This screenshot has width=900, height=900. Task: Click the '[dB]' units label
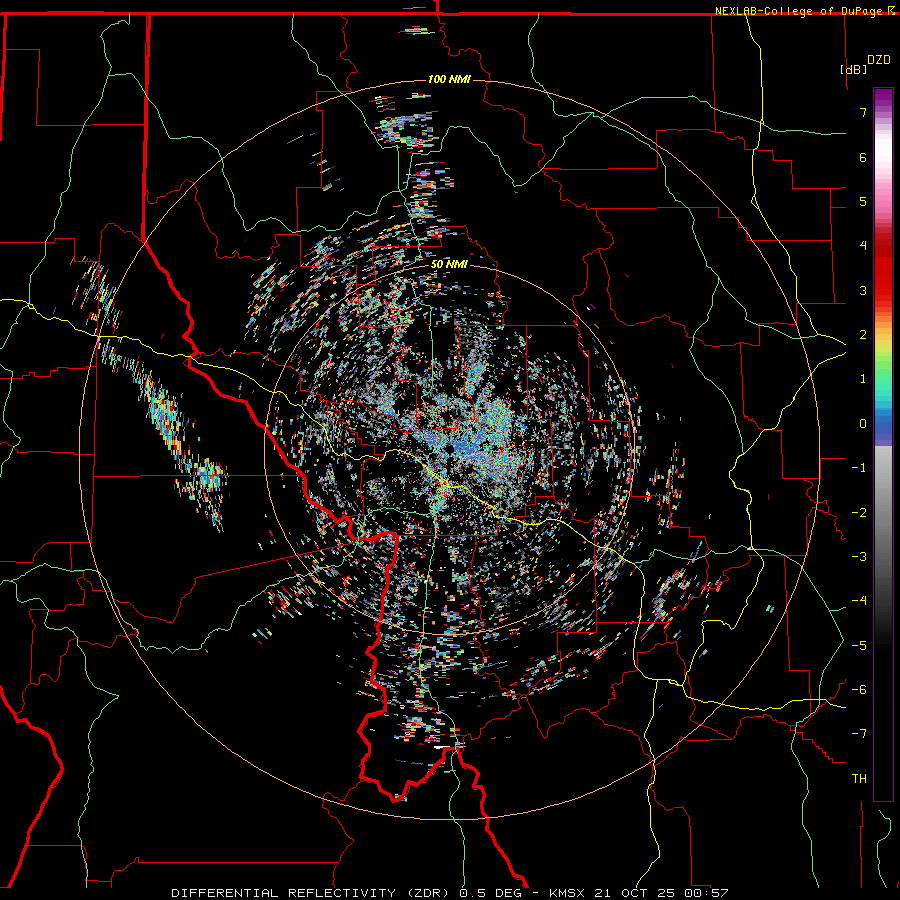pyautogui.click(x=853, y=69)
